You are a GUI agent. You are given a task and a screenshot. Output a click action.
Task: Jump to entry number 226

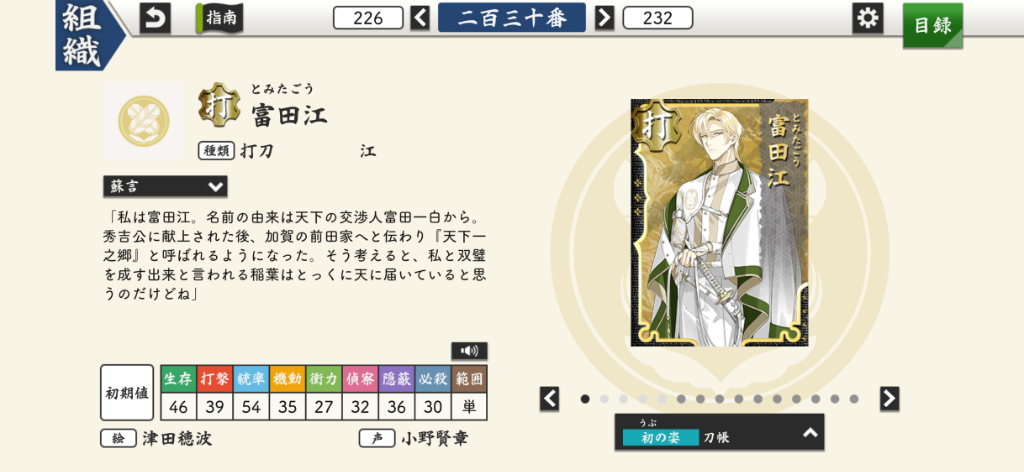tap(368, 18)
